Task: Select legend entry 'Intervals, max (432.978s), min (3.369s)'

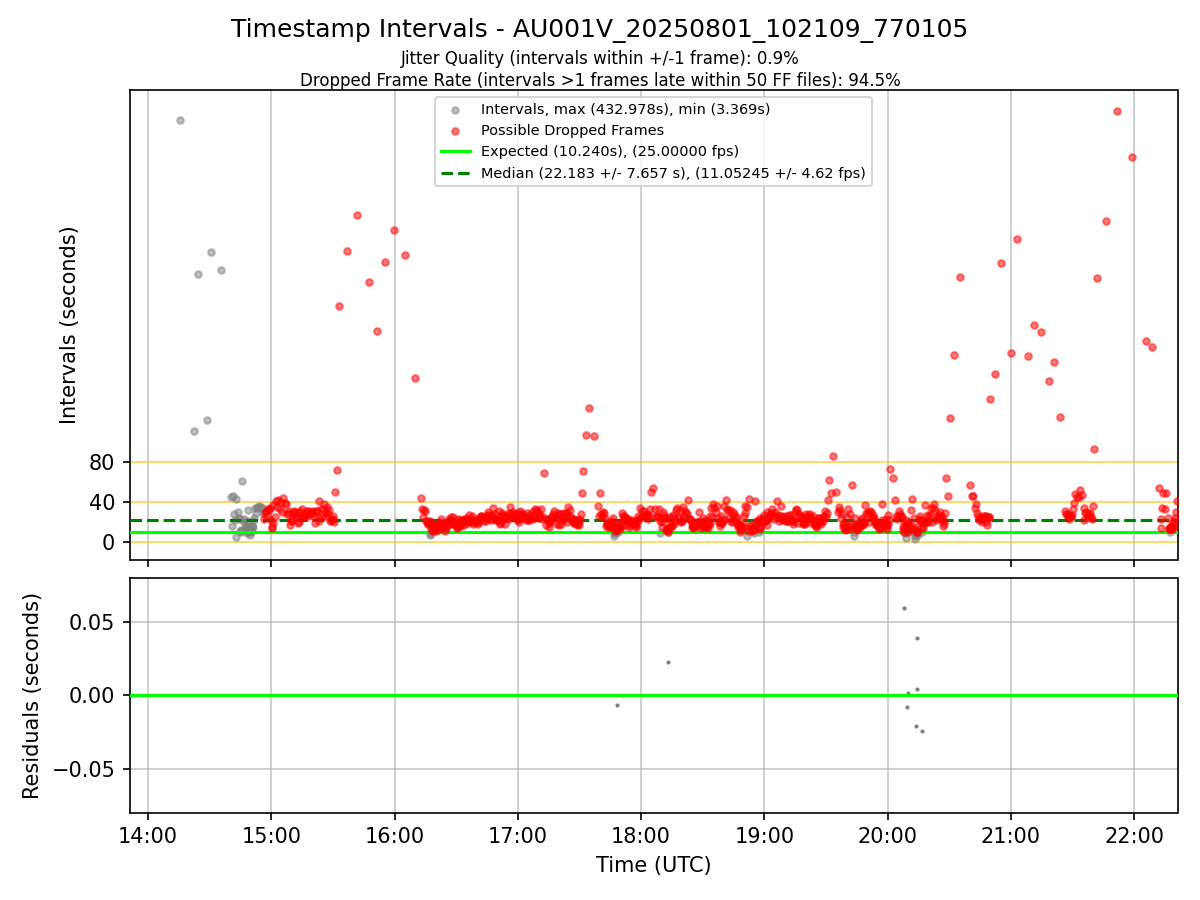Action: click(625, 109)
